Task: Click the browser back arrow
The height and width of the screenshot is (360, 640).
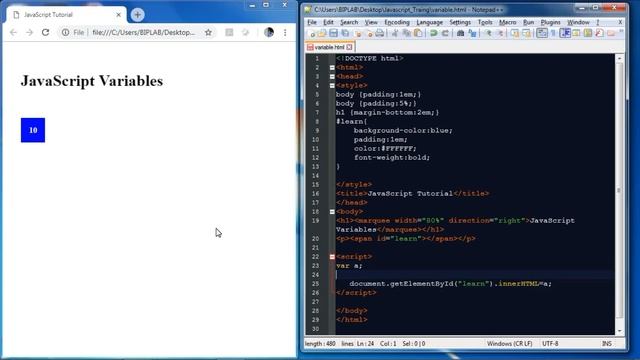Action: 13,32
